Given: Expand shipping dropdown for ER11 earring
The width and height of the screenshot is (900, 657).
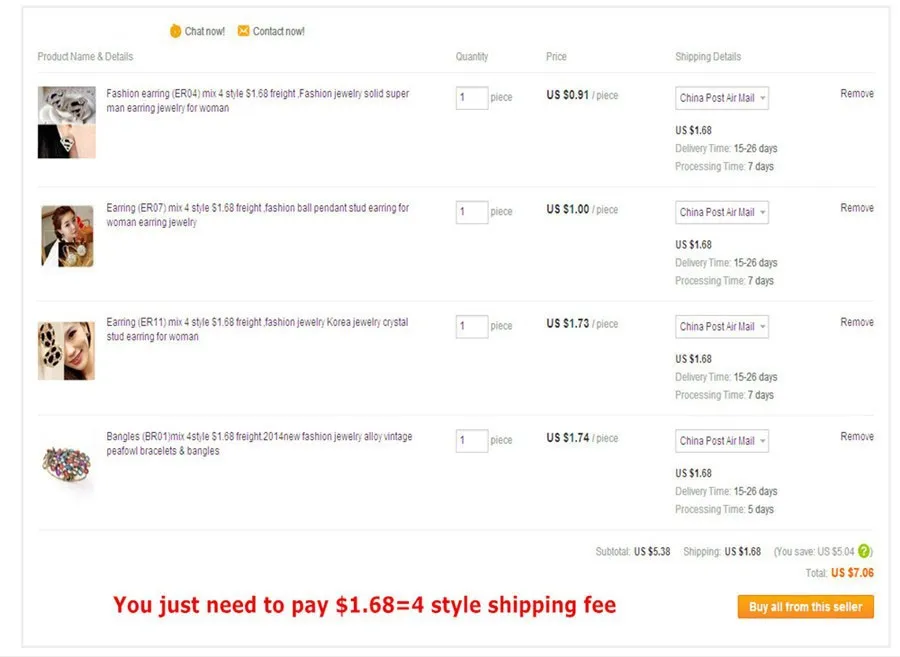Looking at the screenshot, I should [721, 326].
